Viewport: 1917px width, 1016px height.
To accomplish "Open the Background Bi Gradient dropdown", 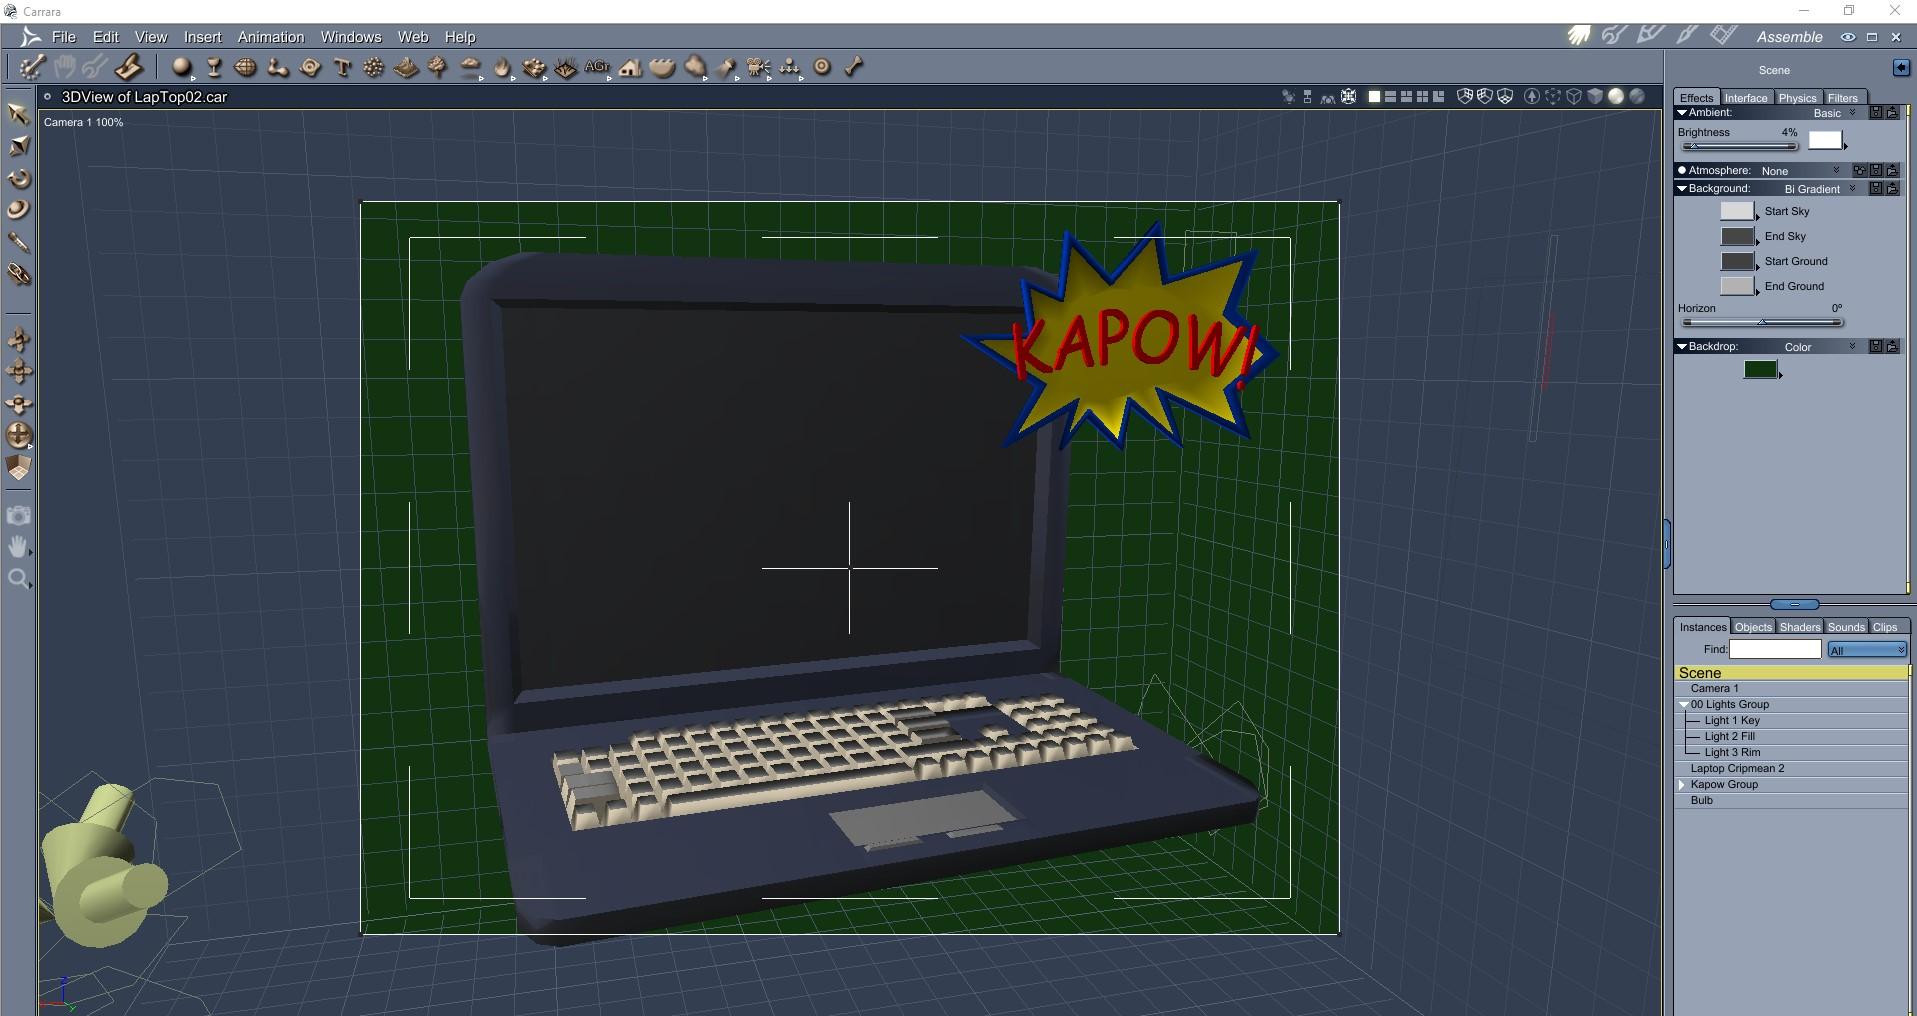I will [1820, 189].
